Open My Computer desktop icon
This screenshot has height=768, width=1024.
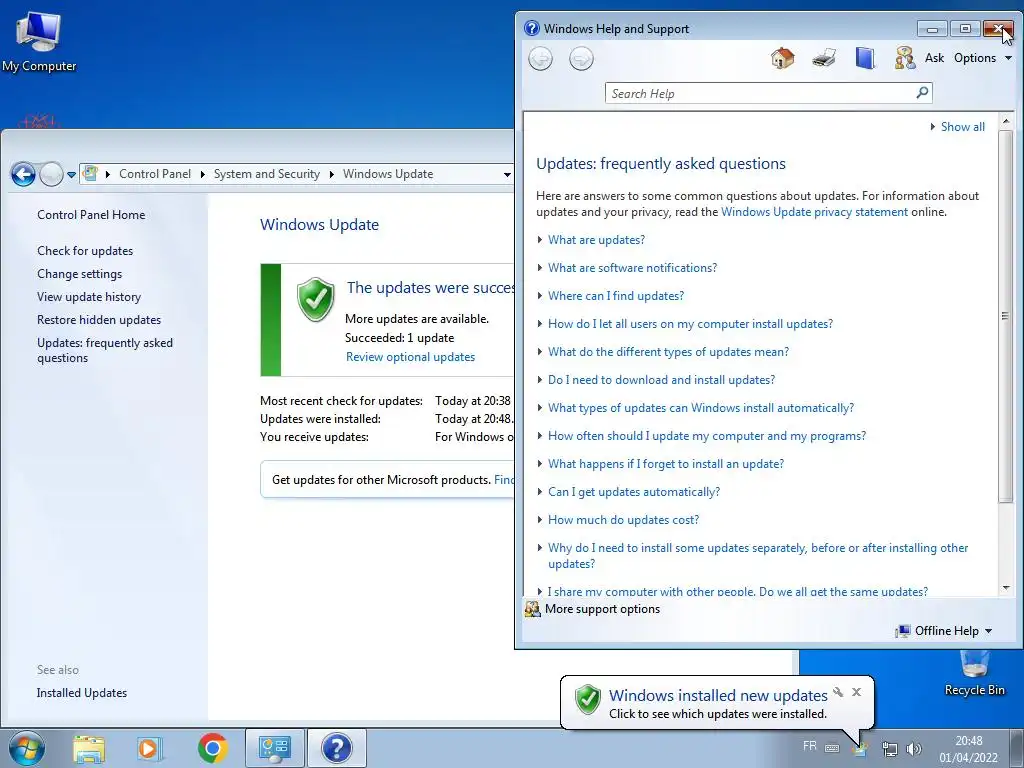(x=39, y=40)
